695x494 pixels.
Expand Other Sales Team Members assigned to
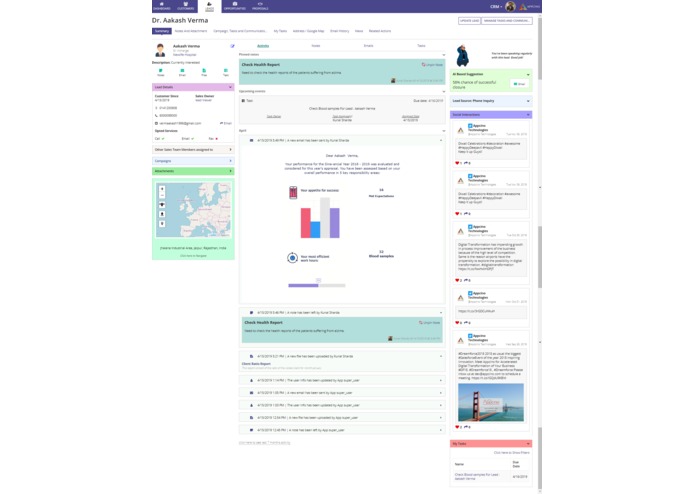tap(230, 150)
